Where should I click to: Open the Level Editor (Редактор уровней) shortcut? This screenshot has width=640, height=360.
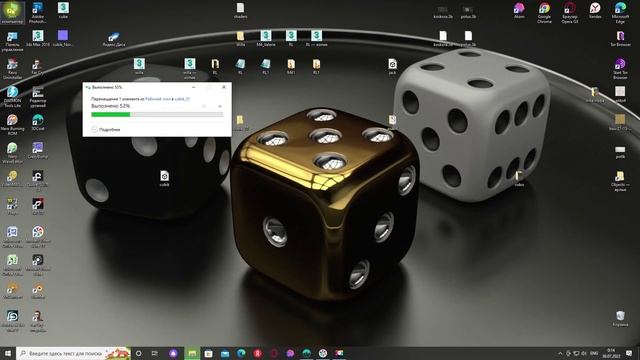click(x=38, y=97)
